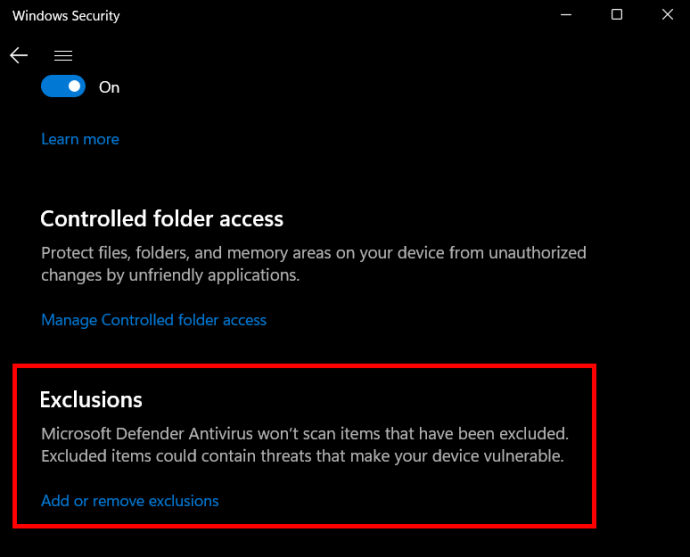
Task: Click the Windows Security title text
Action: coord(66,16)
